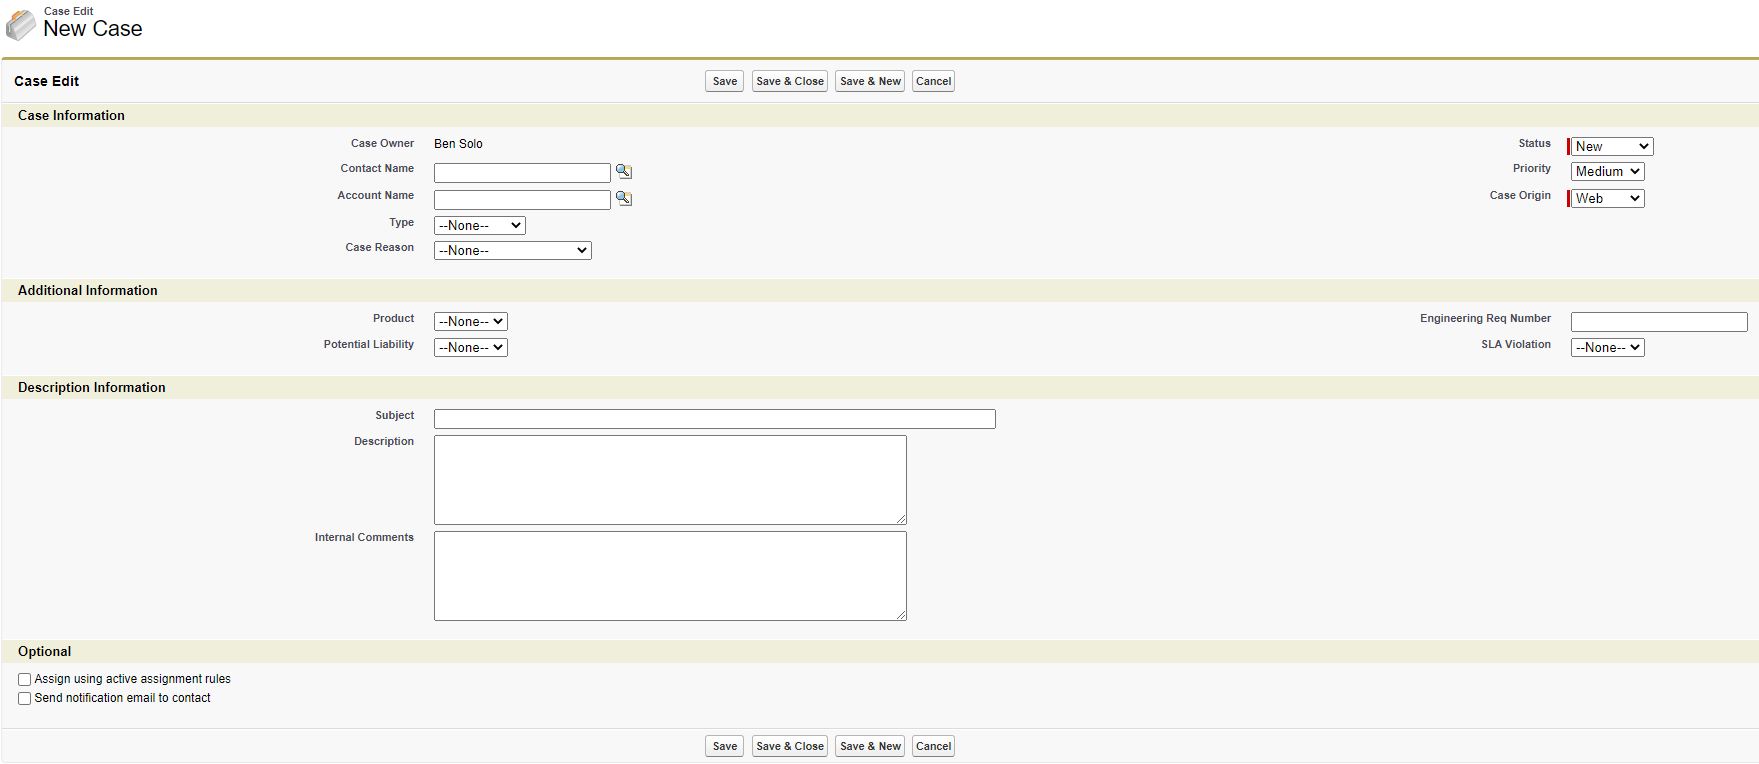Expand the Status dropdown
Screen dimensions: 1759x764
coord(1611,147)
